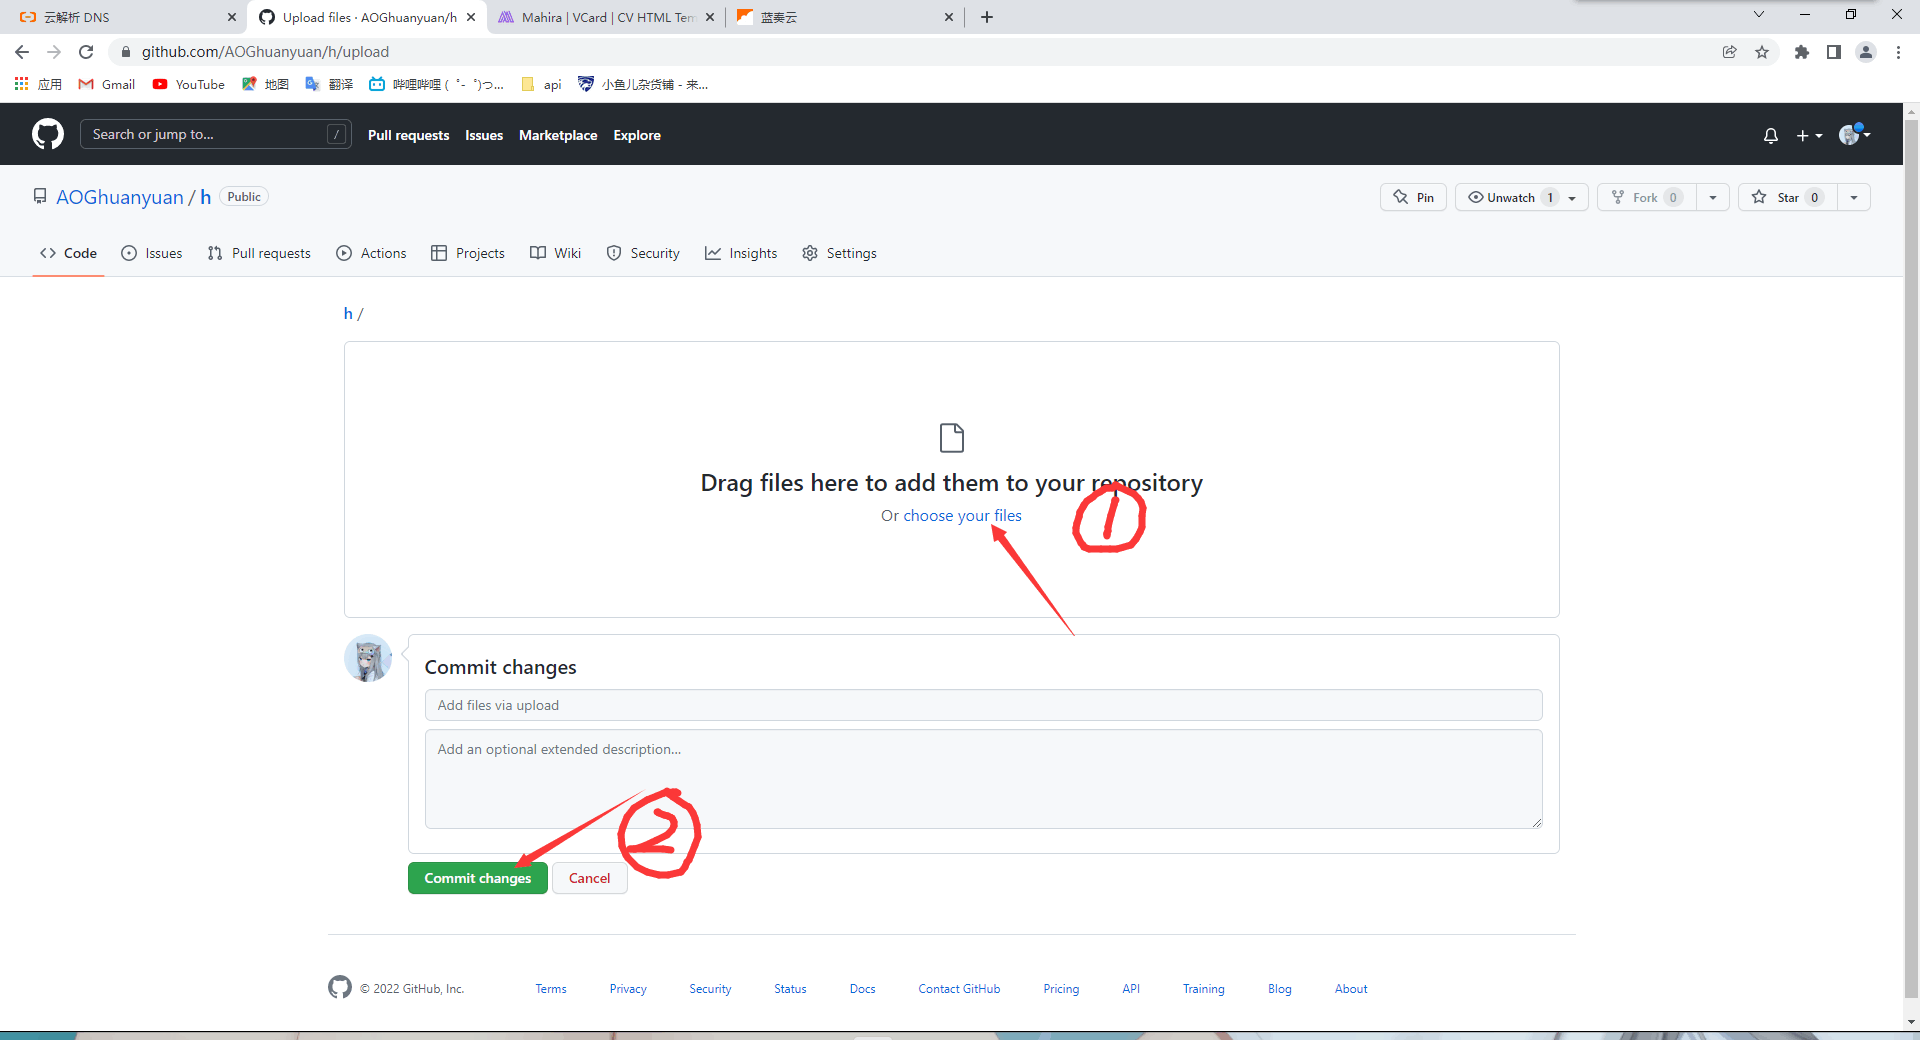Click the GitHub logo in the page footer
1920x1040 pixels.
pos(340,988)
